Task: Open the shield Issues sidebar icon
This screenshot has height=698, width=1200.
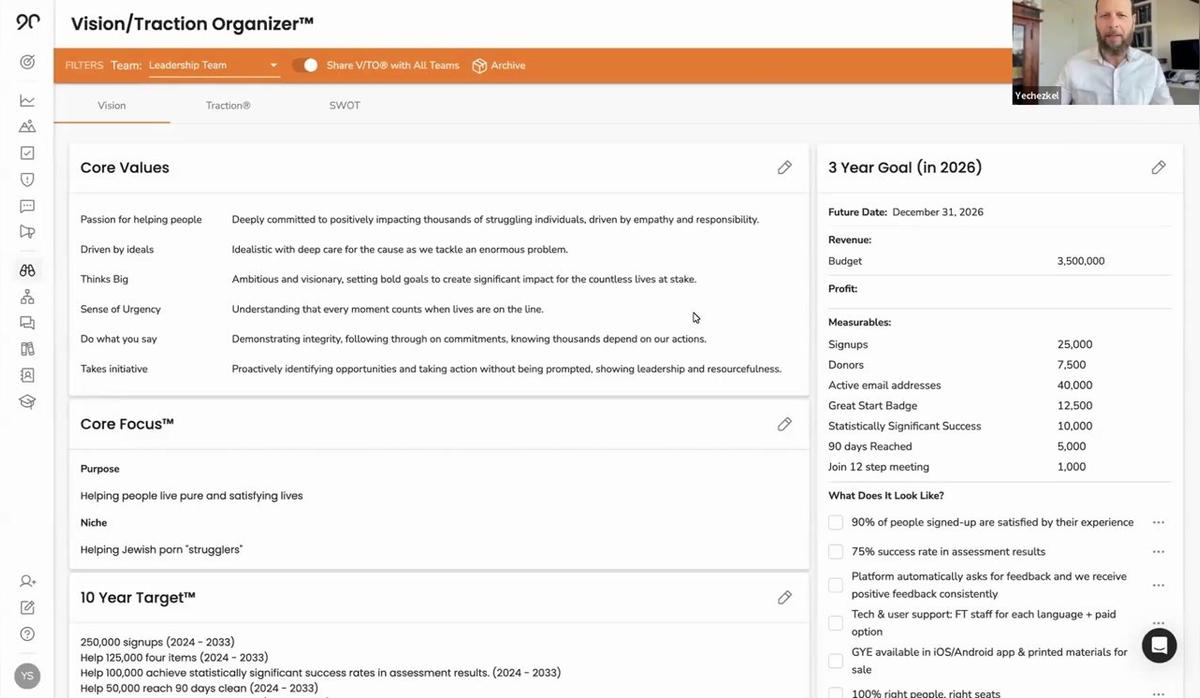Action: 27,180
